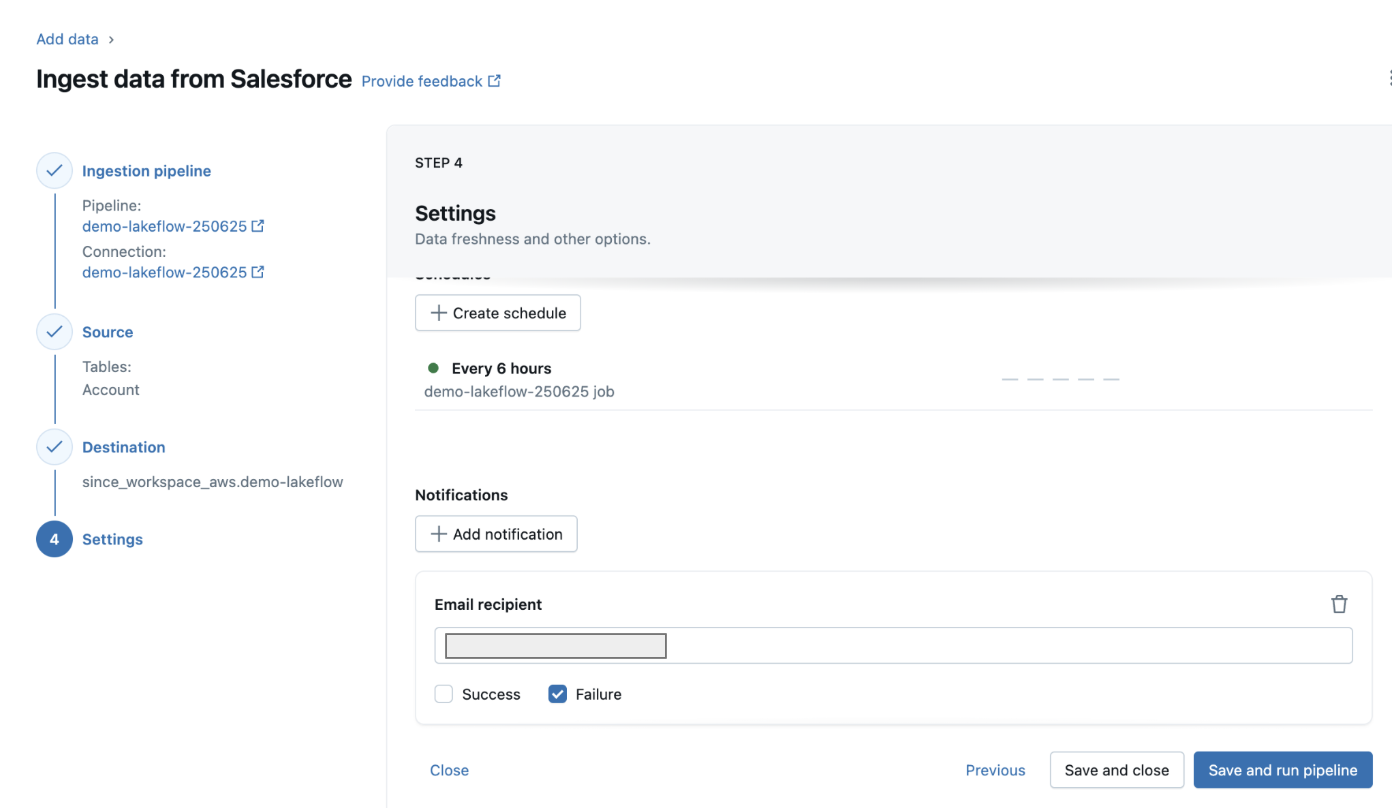This screenshot has height=808, width=1392.
Task: Click the Ingestion pipeline completed checkmark icon
Action: [x=54, y=170]
